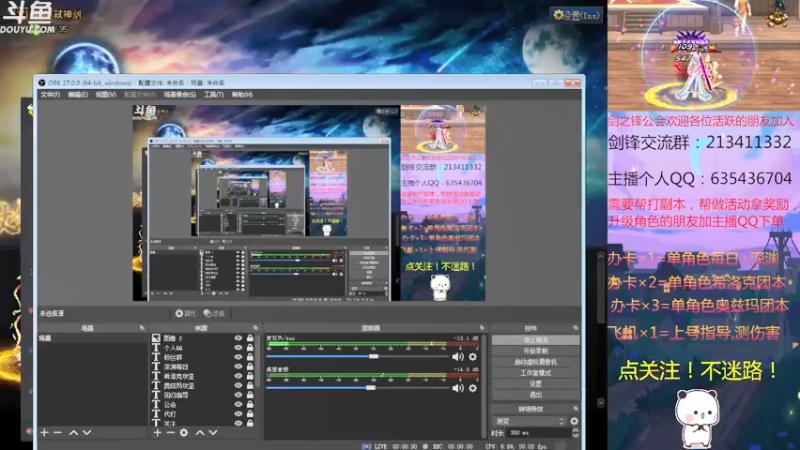Click the 时长 300 ms duration field
The image size is (800, 450).
click(539, 433)
